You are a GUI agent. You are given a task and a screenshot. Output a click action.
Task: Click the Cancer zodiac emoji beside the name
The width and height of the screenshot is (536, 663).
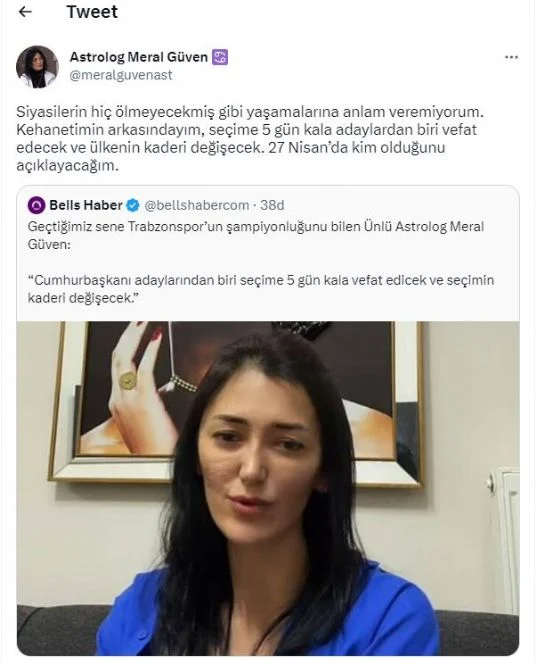click(220, 57)
